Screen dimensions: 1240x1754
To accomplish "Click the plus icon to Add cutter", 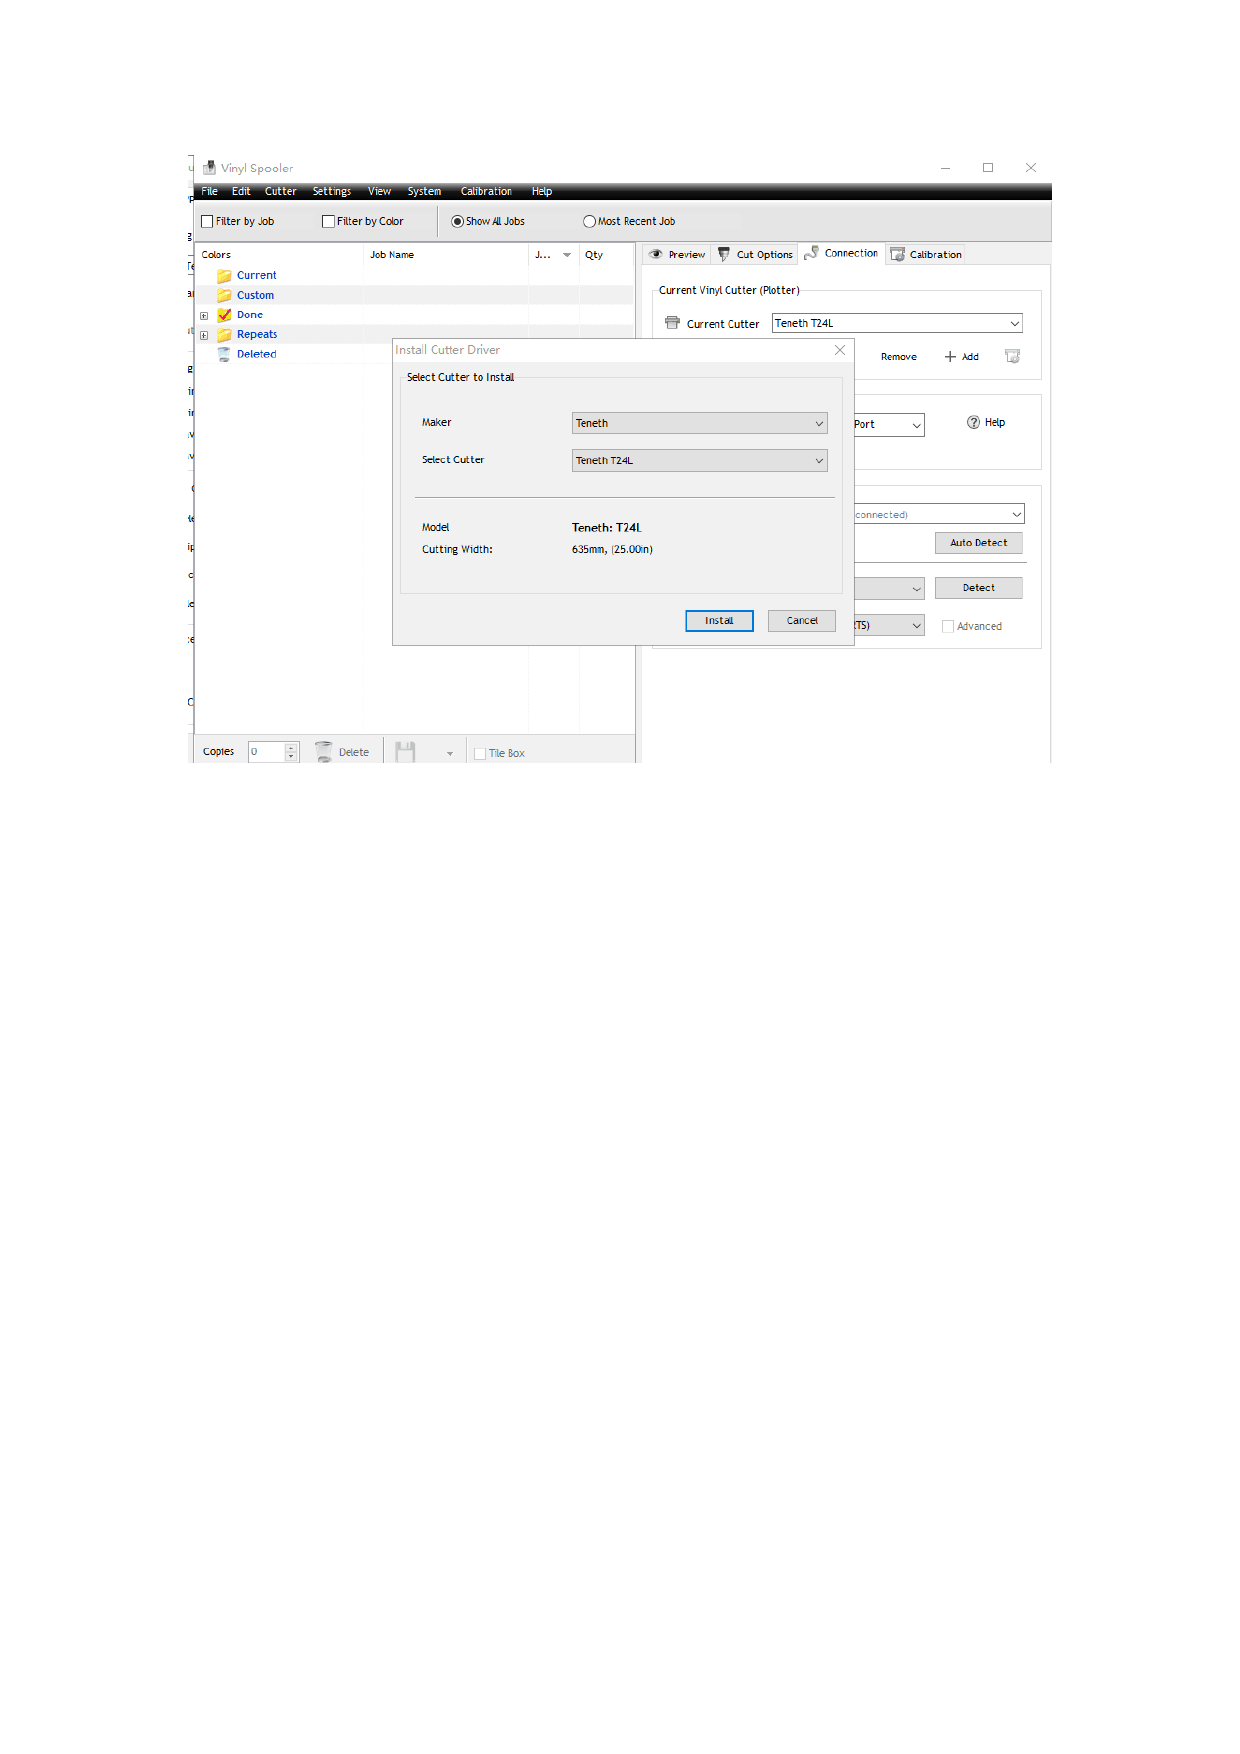I will (x=950, y=357).
